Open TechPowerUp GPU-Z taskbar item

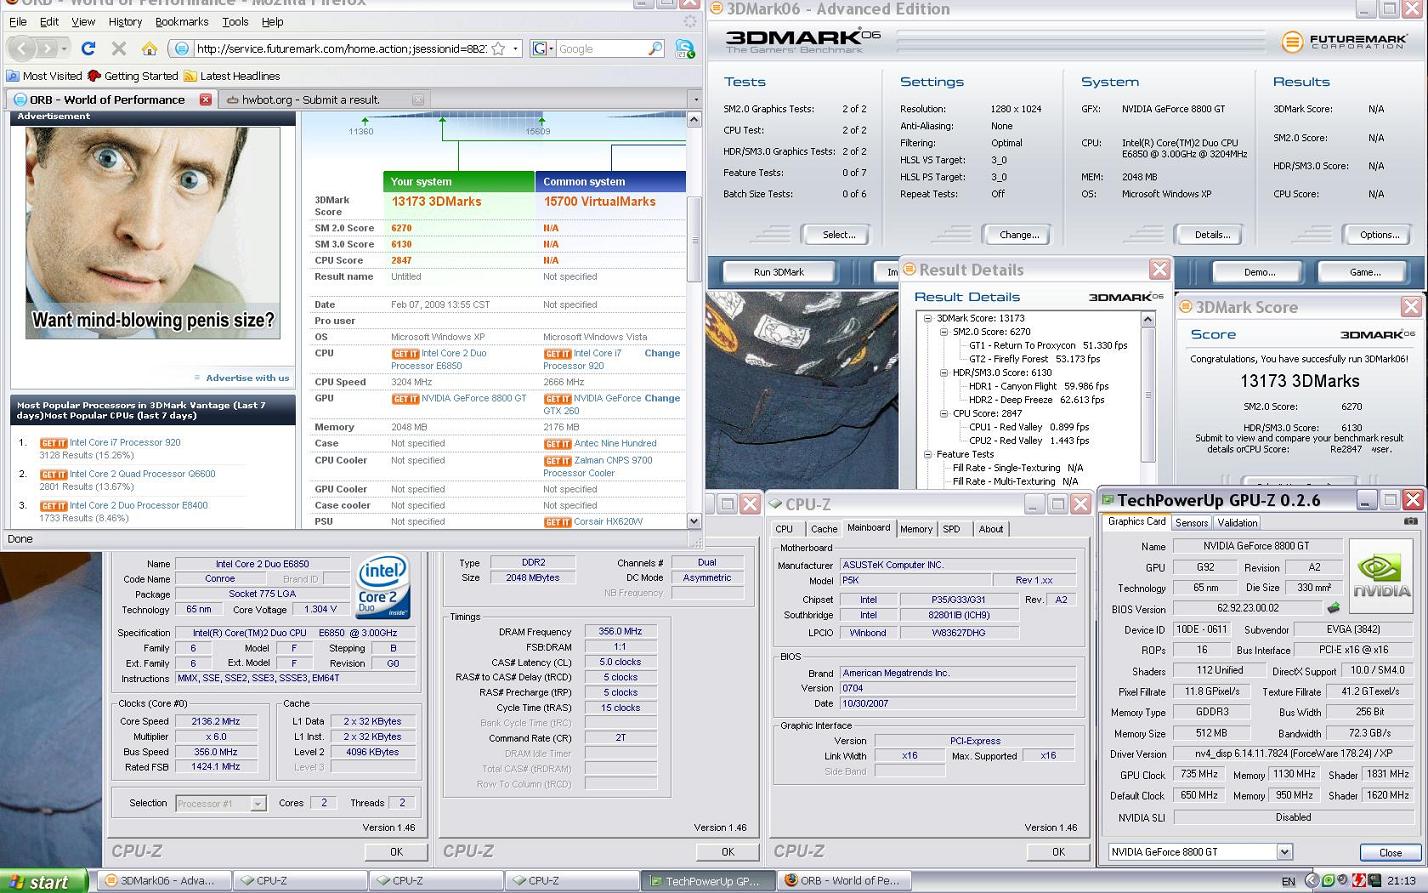click(x=707, y=881)
